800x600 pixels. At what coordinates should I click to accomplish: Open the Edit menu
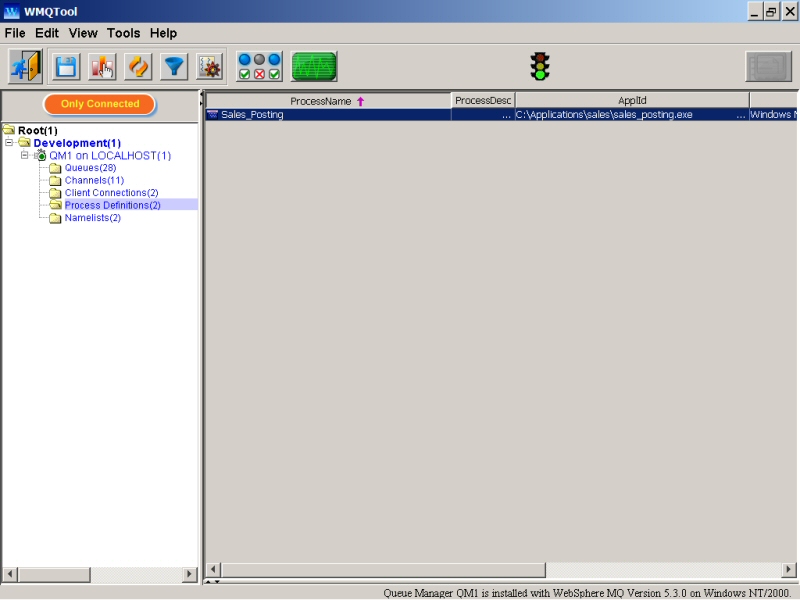pyautogui.click(x=47, y=33)
